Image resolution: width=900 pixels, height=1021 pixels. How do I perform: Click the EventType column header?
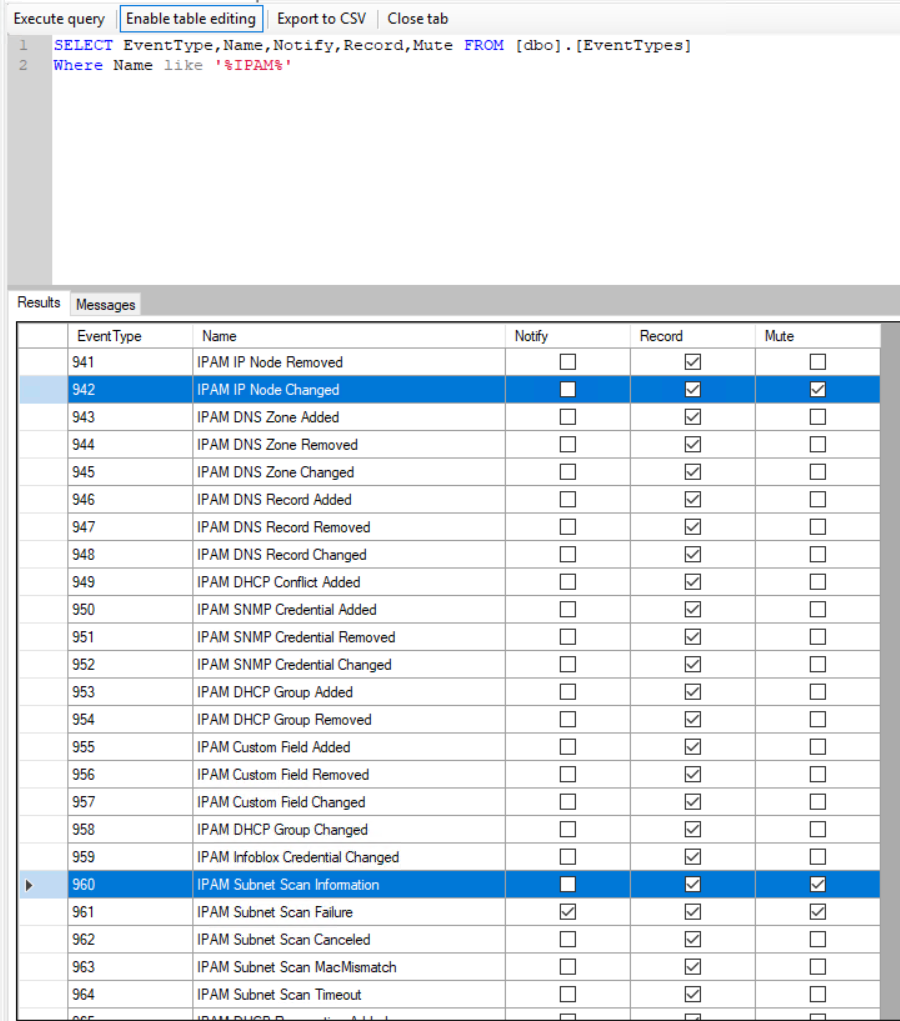pyautogui.click(x=130, y=336)
